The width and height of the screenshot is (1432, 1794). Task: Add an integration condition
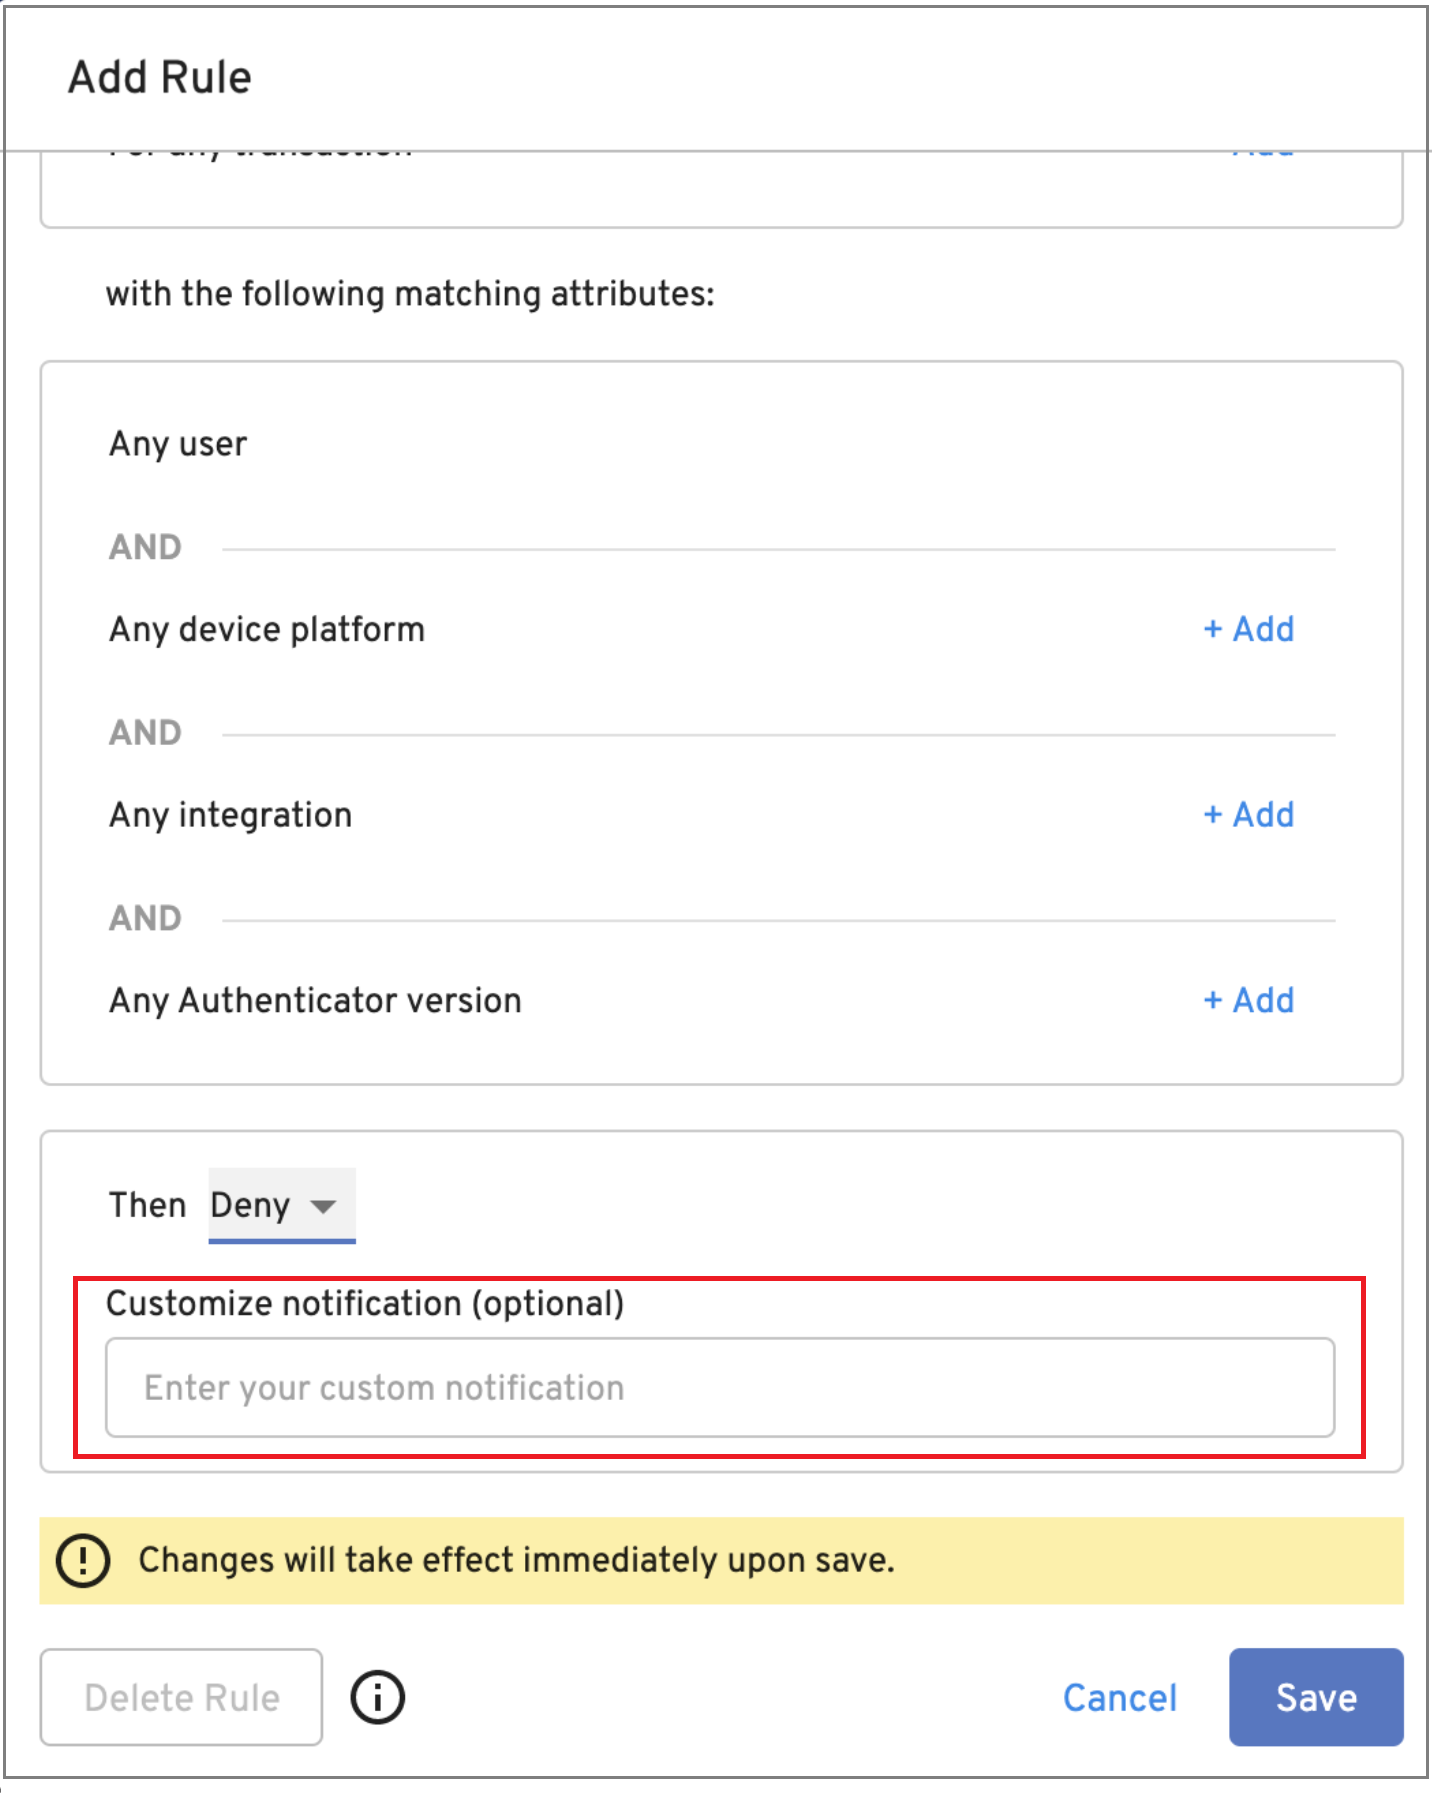point(1248,815)
